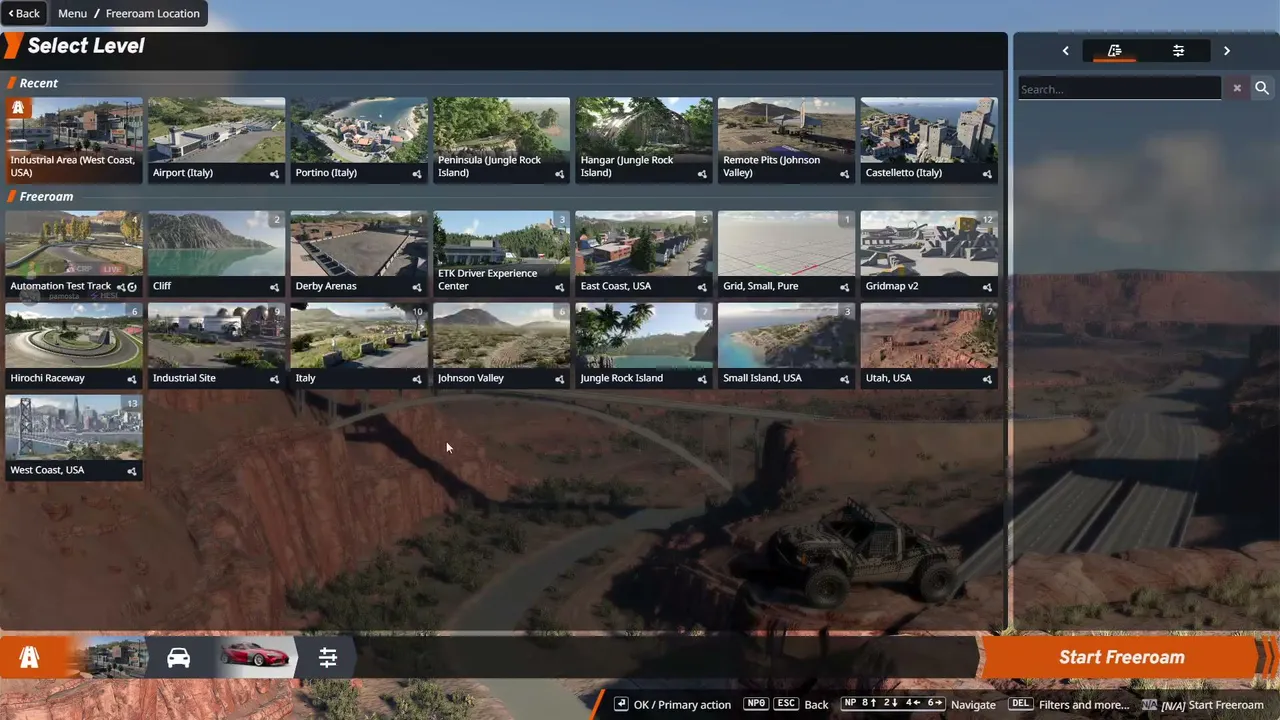
Task: Select recent level Industrial Area (West Coast, USA)
Action: [74, 140]
